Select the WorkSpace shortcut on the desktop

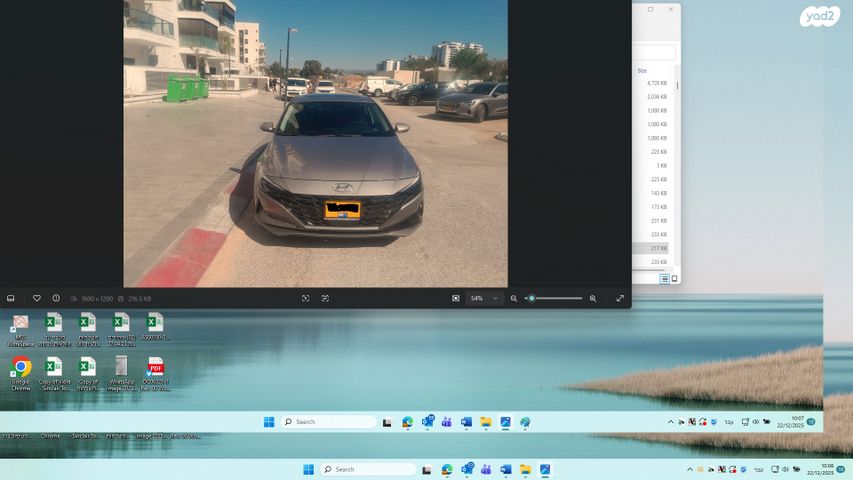(x=21, y=330)
